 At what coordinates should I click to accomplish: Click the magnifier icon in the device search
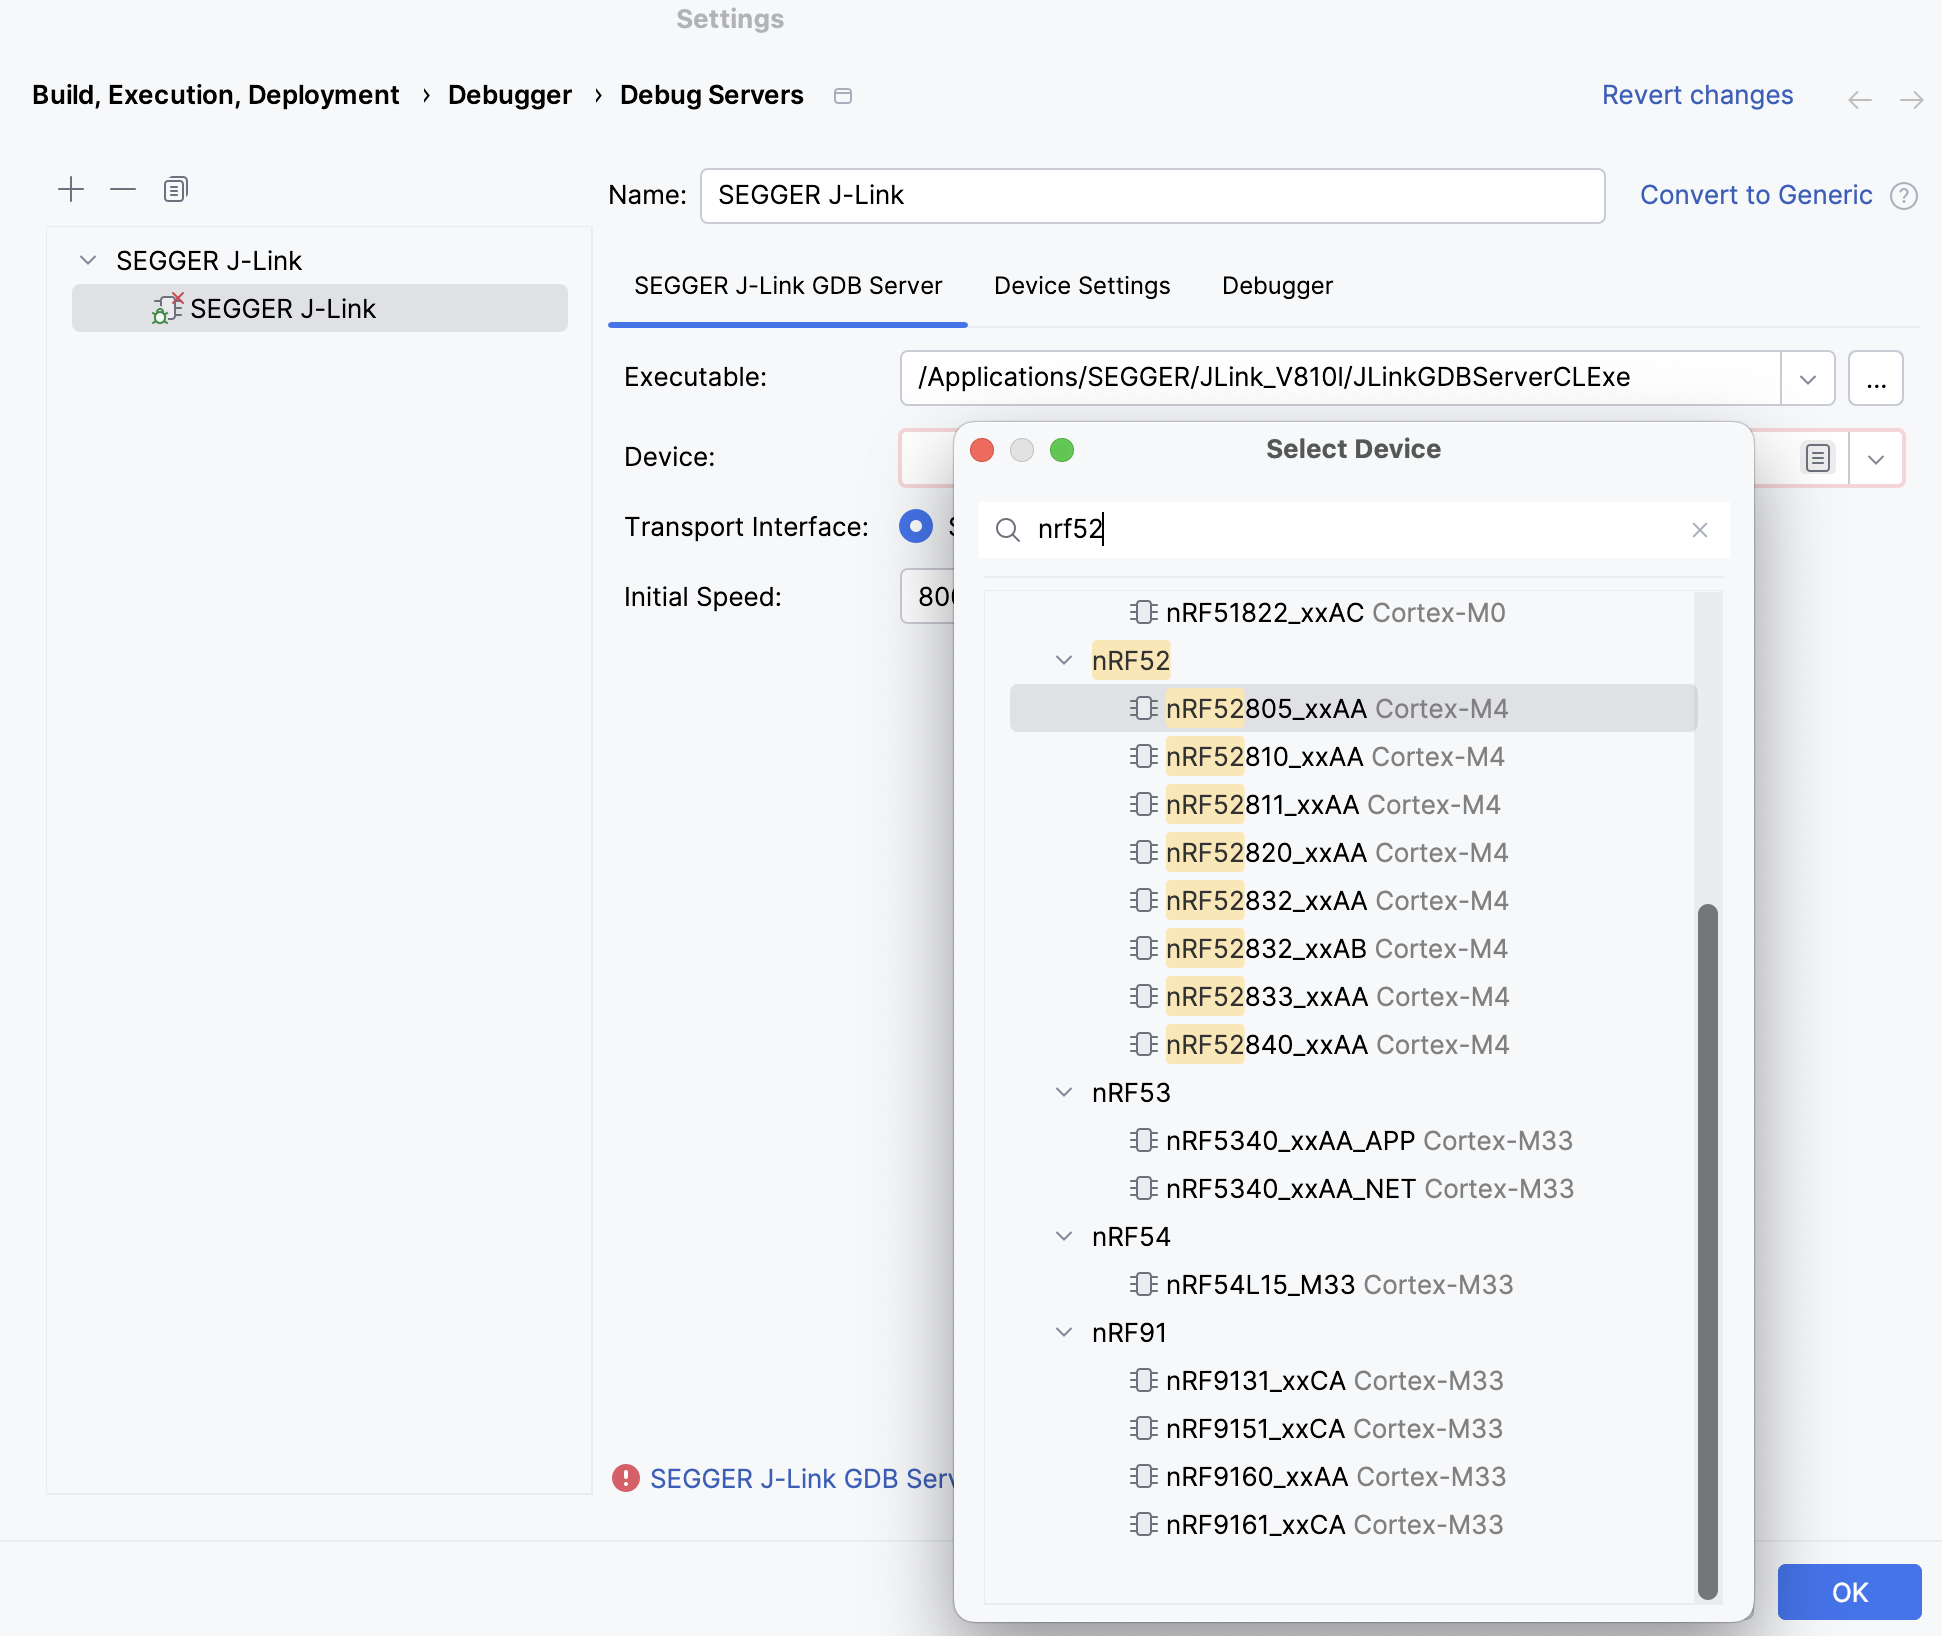point(1008,531)
